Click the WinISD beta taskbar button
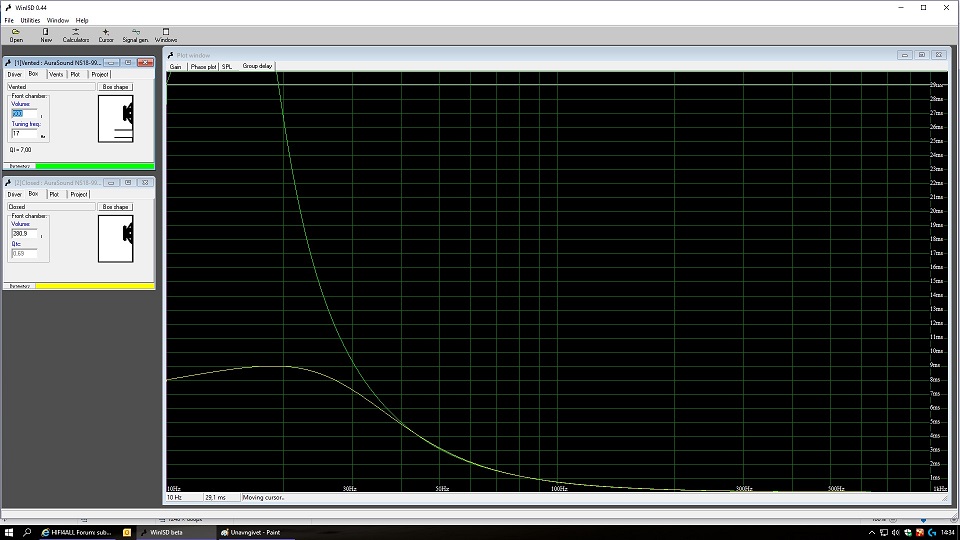The width and height of the screenshot is (960, 540). click(176, 533)
